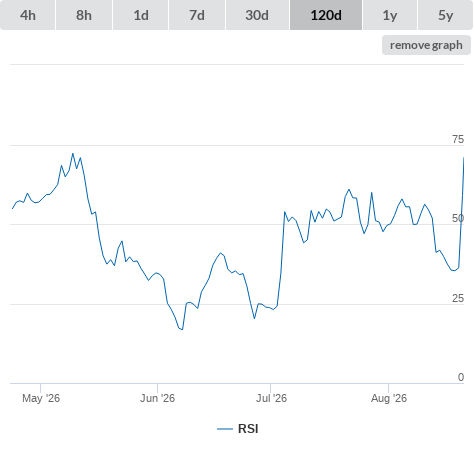
Task: Switch chart to 1y range
Action: click(x=390, y=15)
